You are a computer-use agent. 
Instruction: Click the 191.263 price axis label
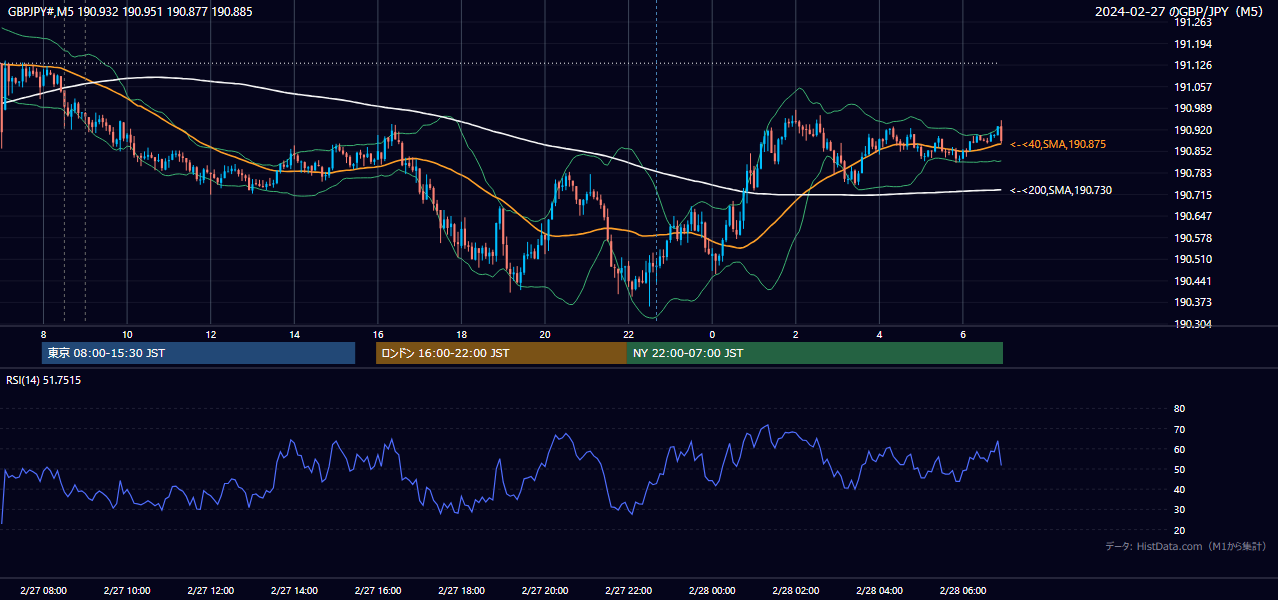[1193, 23]
